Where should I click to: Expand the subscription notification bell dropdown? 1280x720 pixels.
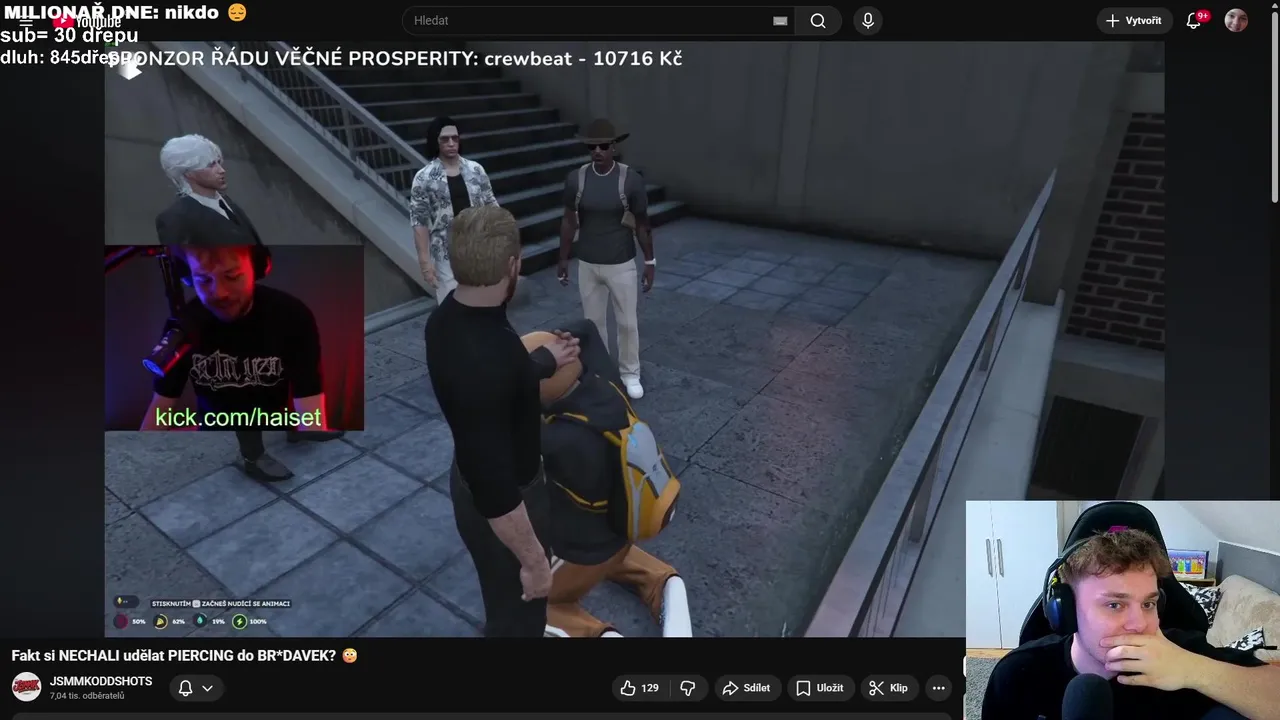(196, 688)
